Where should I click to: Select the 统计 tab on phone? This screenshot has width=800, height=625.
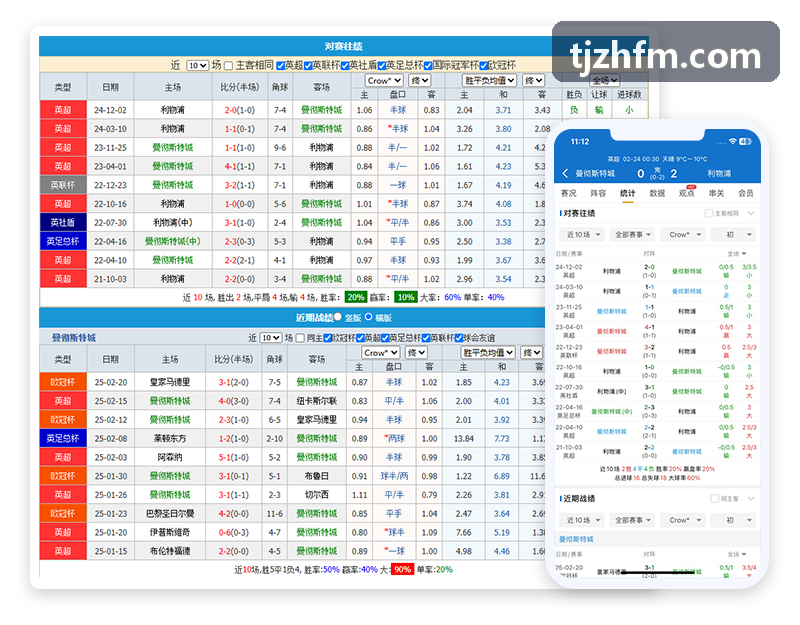[x=628, y=193]
